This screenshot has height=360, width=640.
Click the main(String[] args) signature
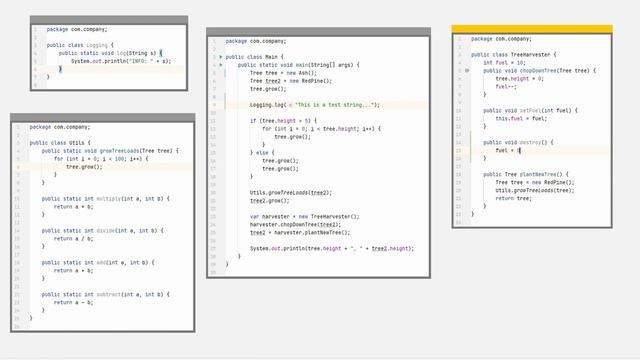pos(298,65)
